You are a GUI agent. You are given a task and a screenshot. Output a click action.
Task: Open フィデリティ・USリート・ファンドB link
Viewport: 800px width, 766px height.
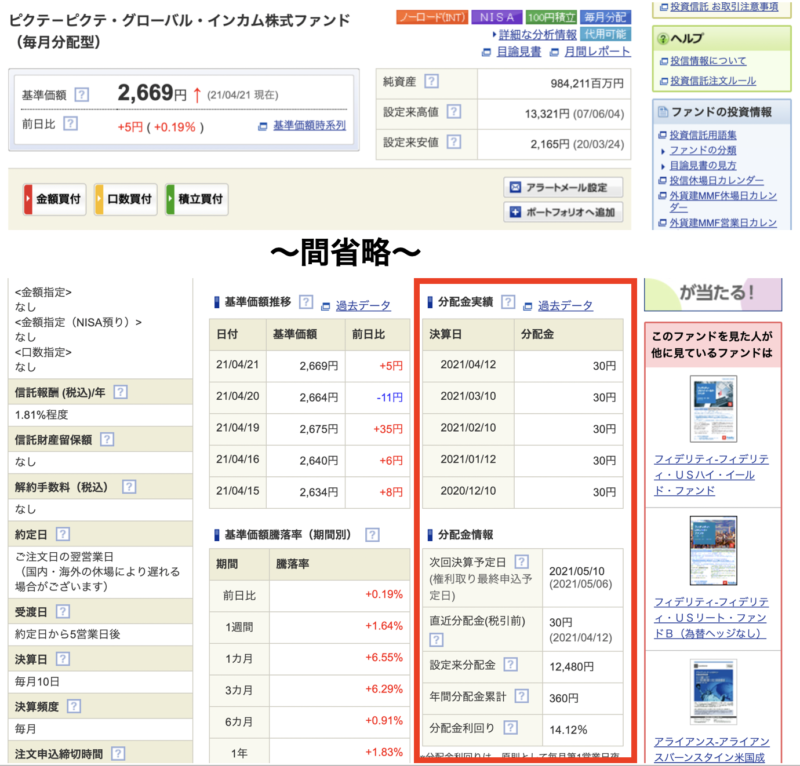point(711,617)
